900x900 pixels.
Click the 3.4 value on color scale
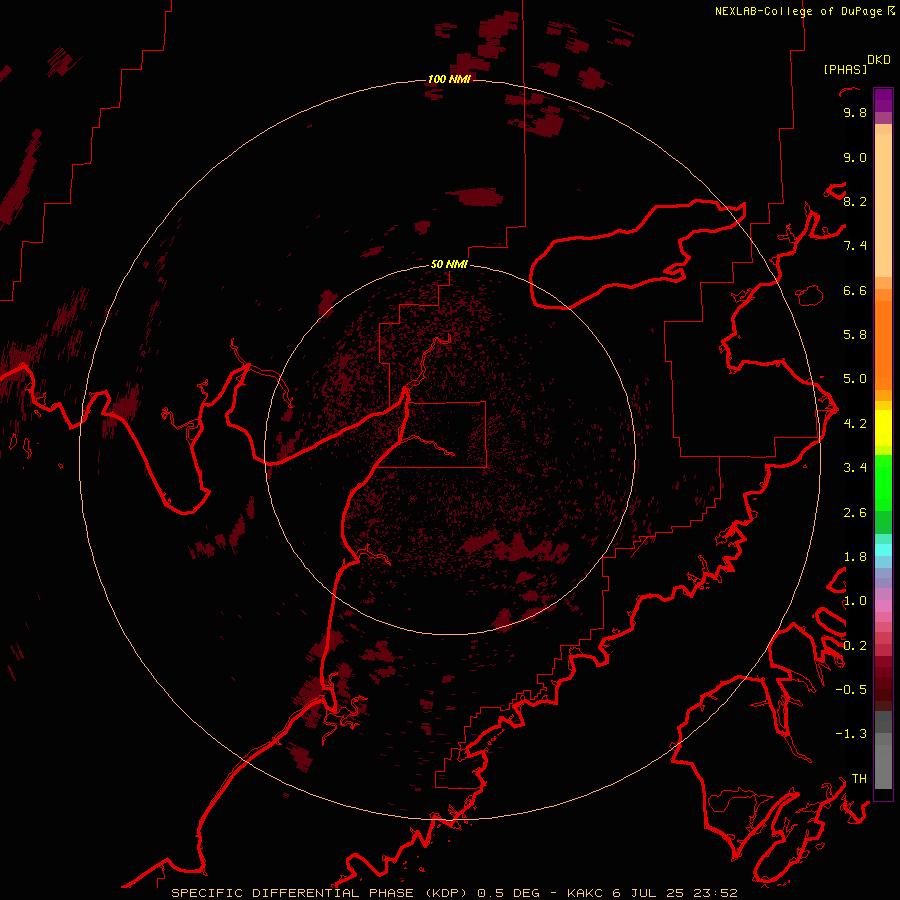tap(855, 468)
